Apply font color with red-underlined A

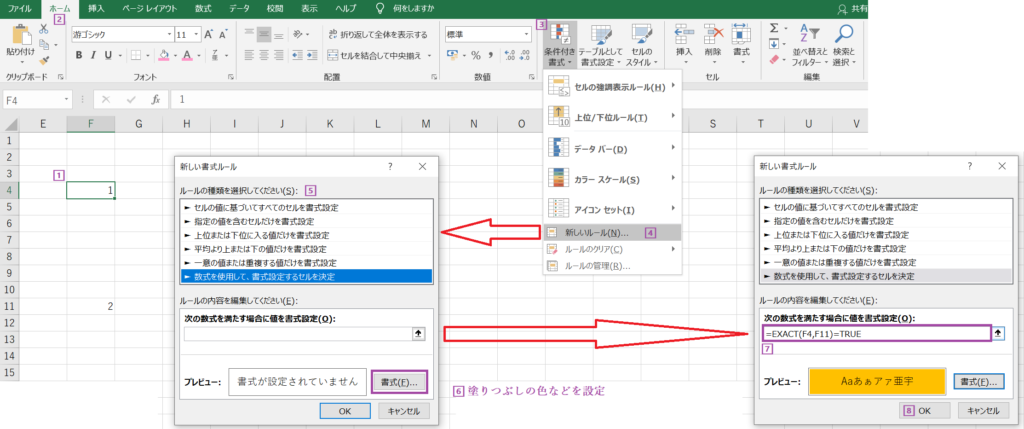pyautogui.click(x=187, y=55)
